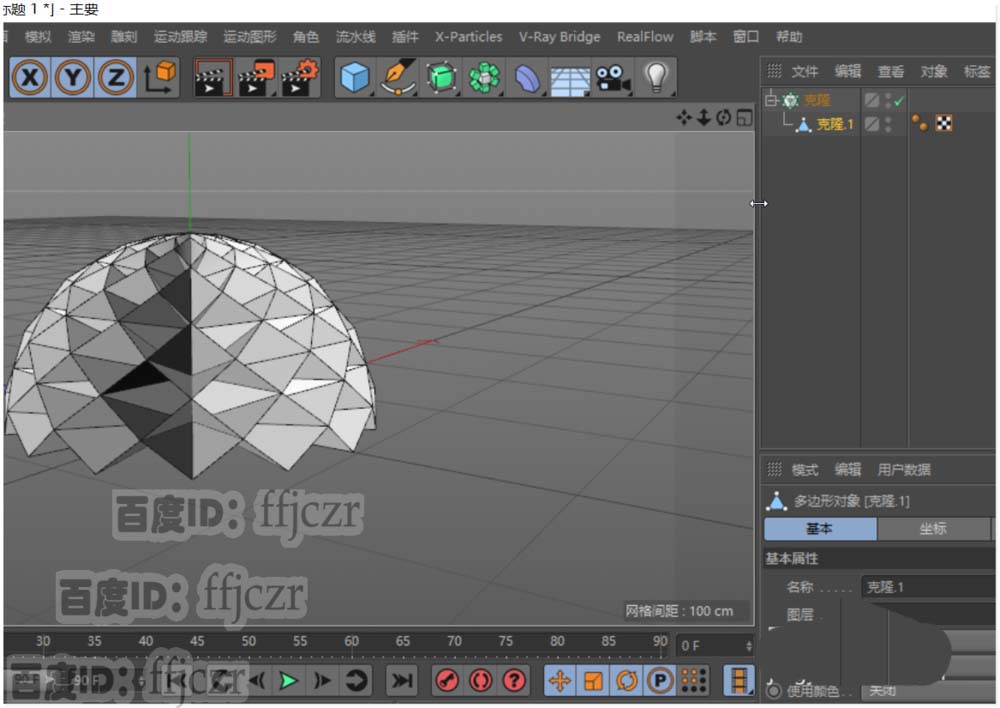The width and height of the screenshot is (1000, 708).
Task: Click the Record Active Objects key button
Action: pyautogui.click(x=447, y=681)
